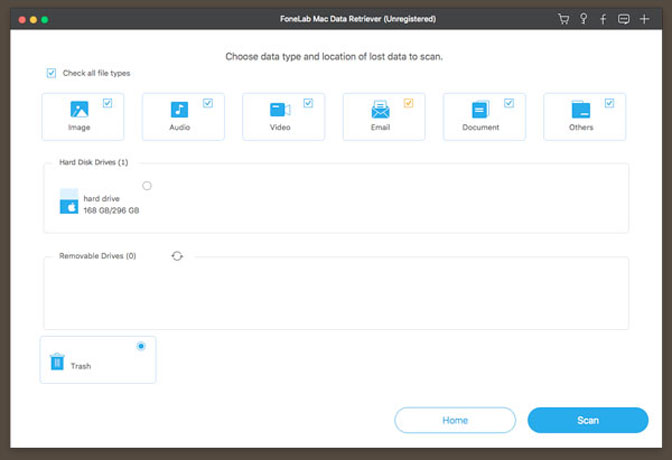672x460 pixels.
Task: Select the hard drive radio button
Action: coord(147,186)
